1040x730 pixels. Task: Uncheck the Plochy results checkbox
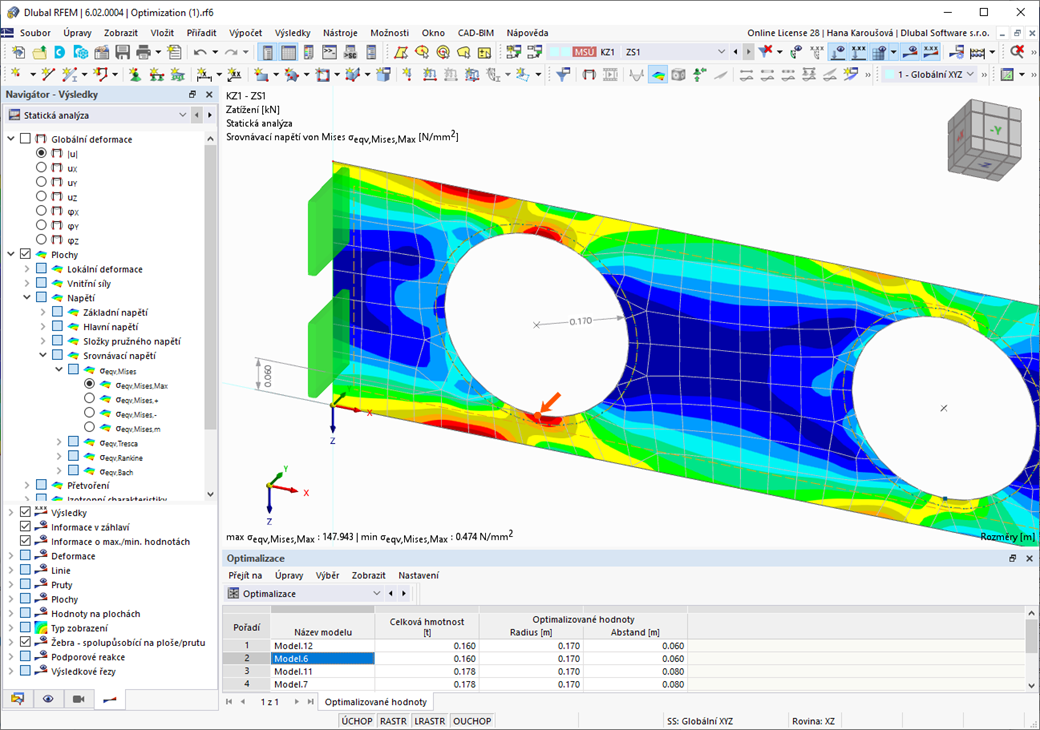click(25, 254)
